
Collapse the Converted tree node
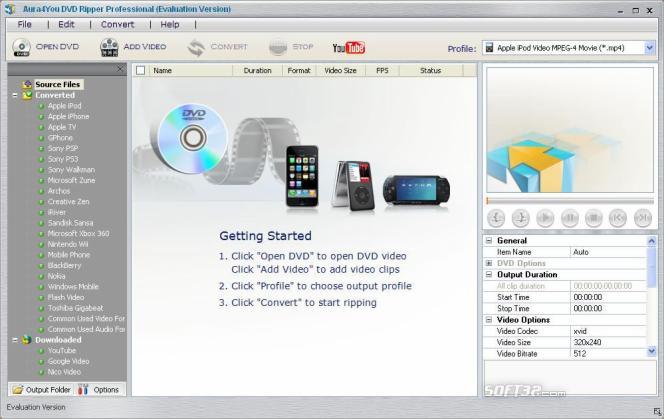click(x=15, y=95)
